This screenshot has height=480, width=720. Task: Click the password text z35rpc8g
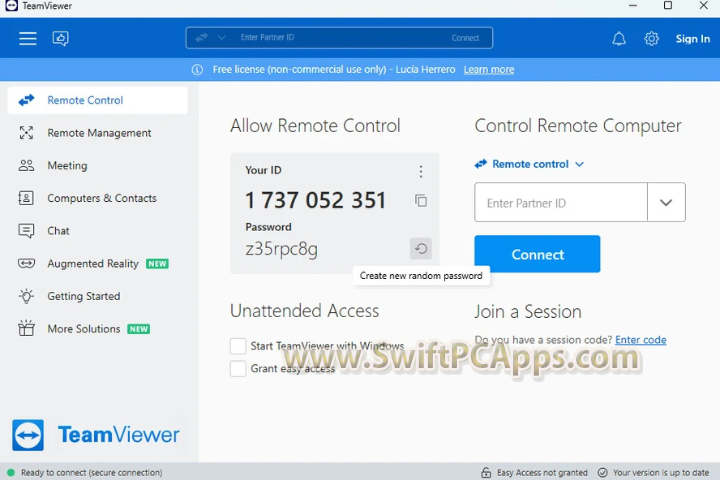[281, 249]
